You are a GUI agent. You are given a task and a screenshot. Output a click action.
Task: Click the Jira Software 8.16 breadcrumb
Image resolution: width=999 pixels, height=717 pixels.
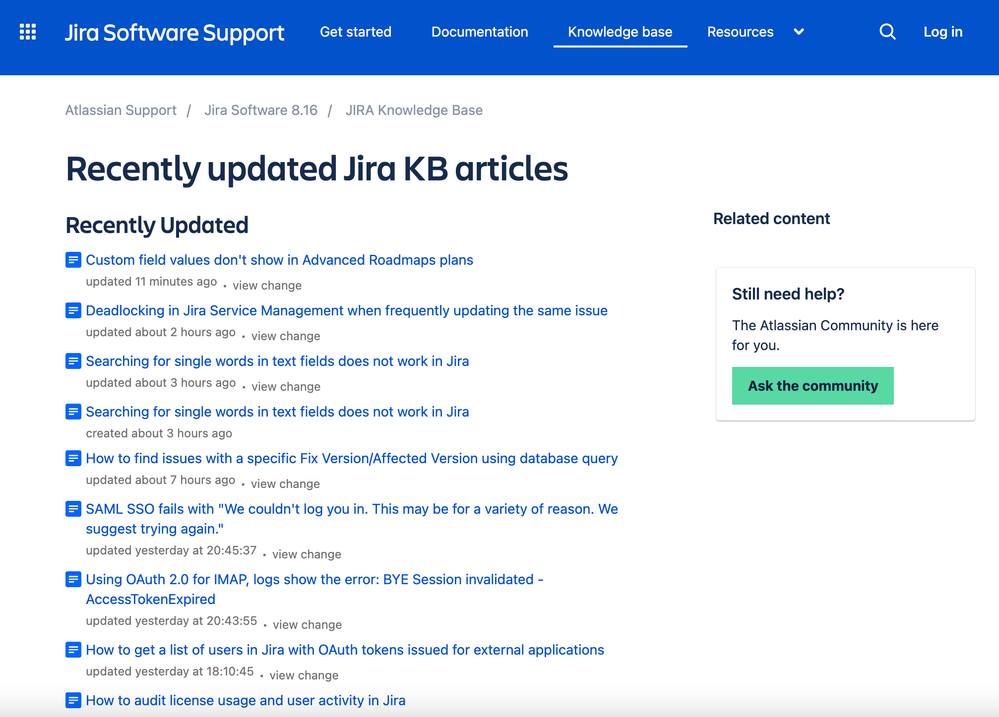coord(261,110)
